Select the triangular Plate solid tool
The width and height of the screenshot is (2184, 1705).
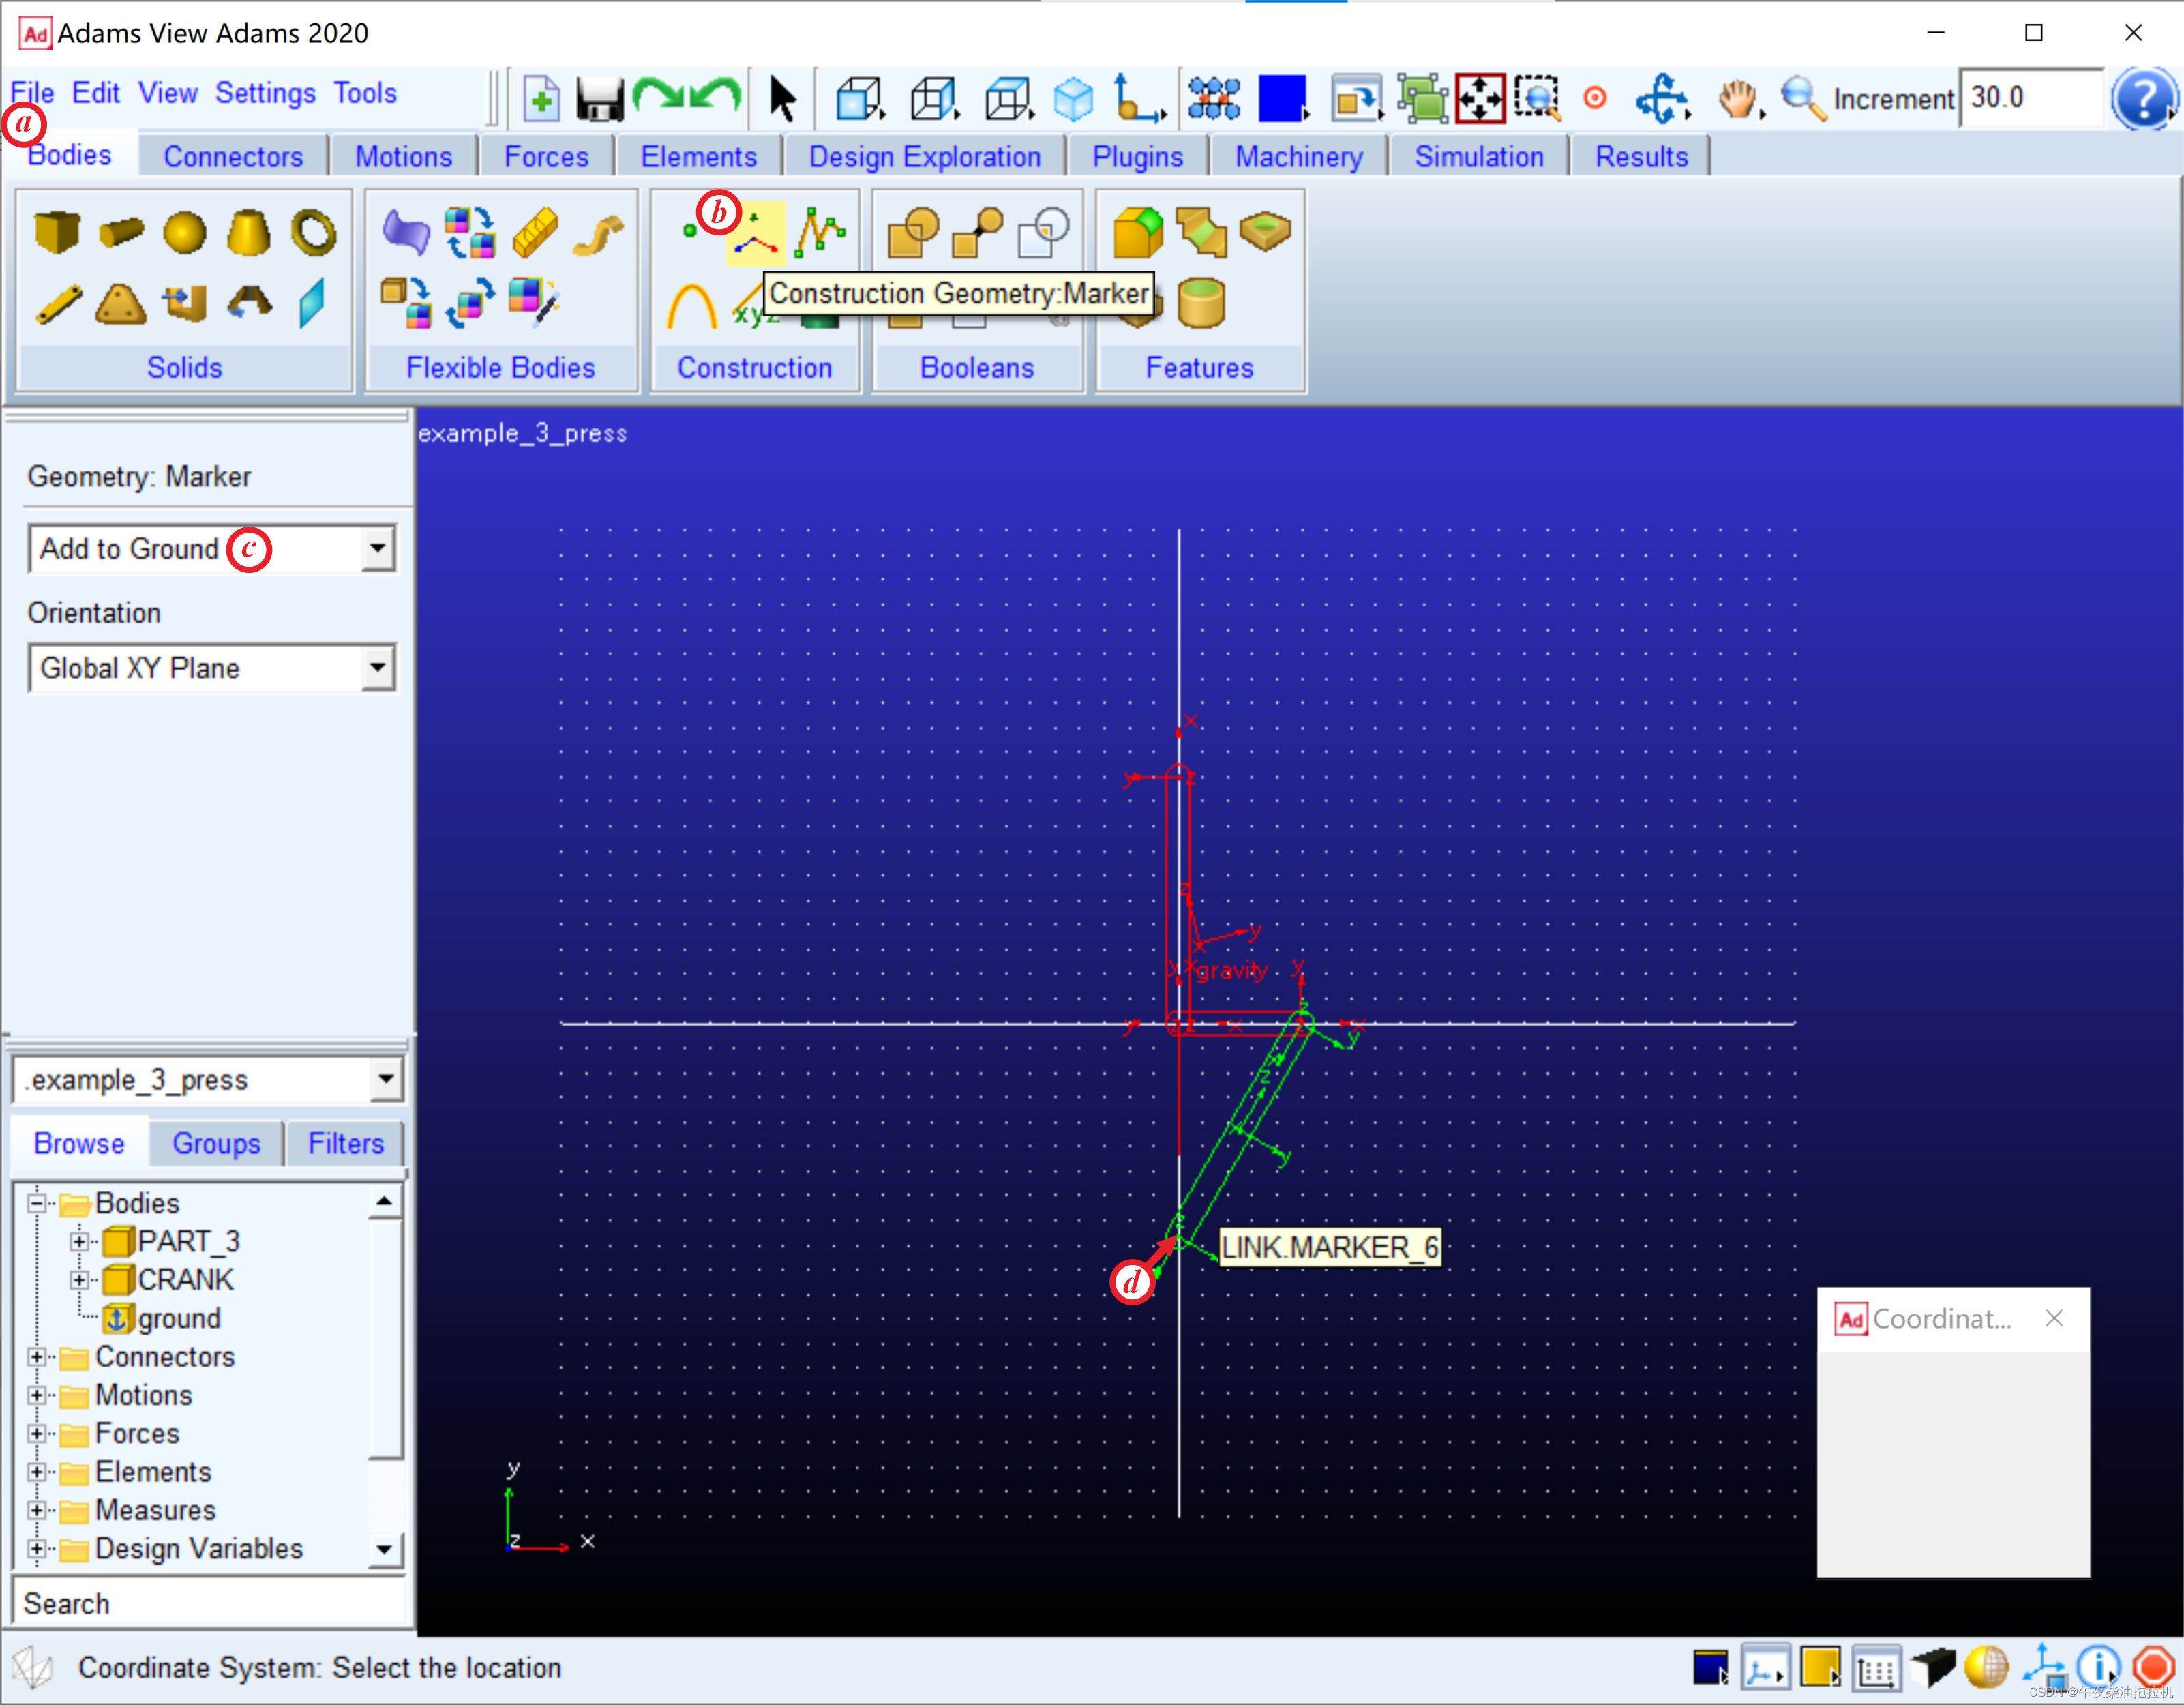pos(121,304)
